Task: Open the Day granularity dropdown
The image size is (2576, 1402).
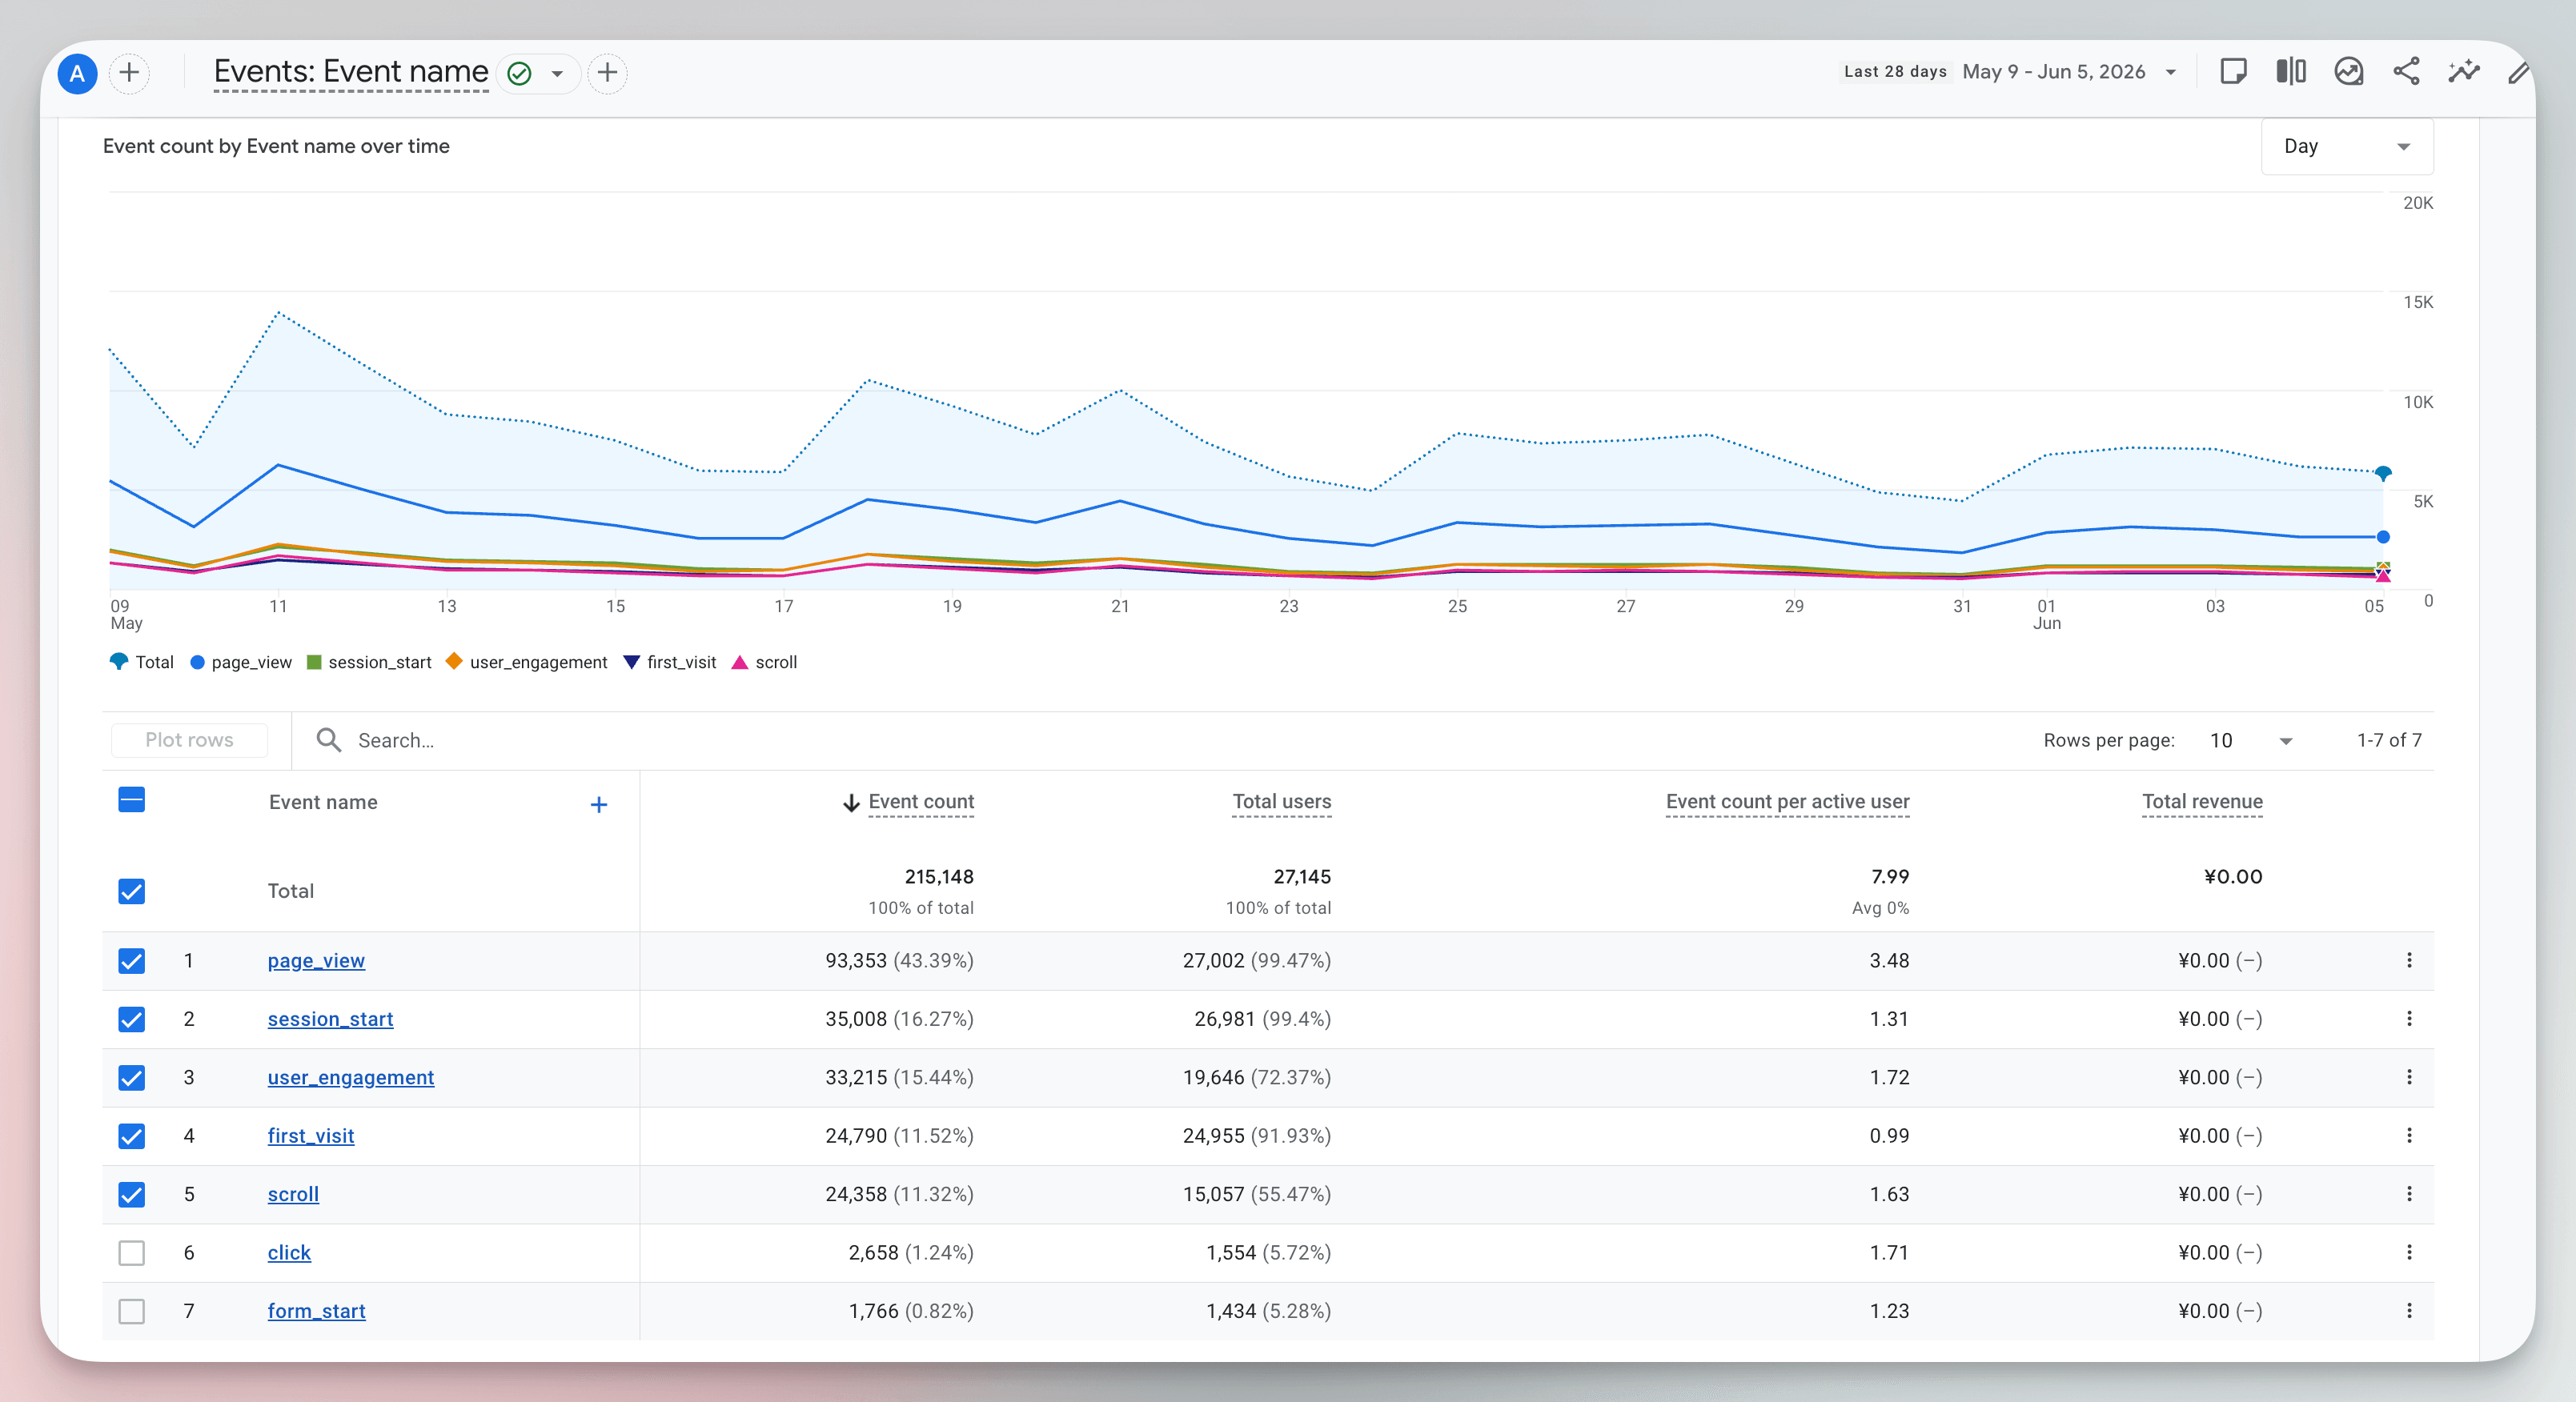Action: tap(2346, 147)
